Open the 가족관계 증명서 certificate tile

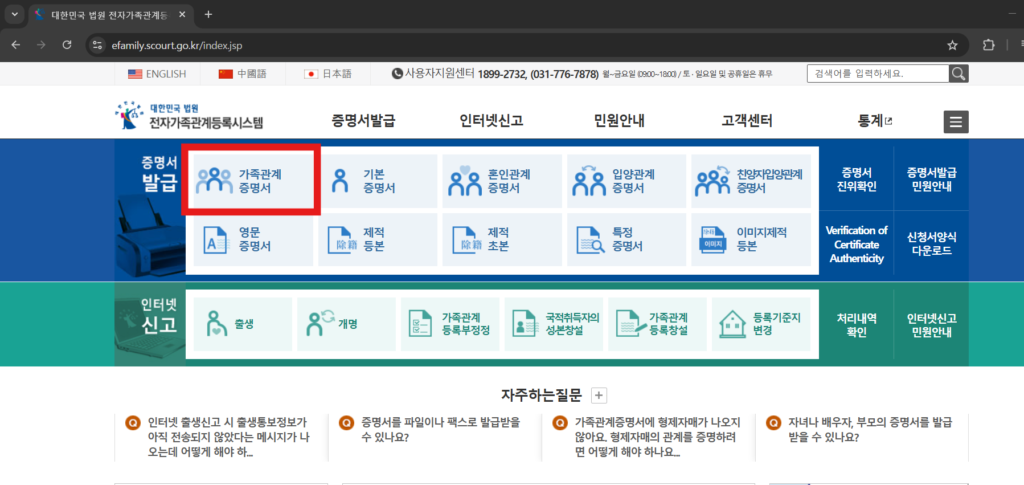[250, 181]
